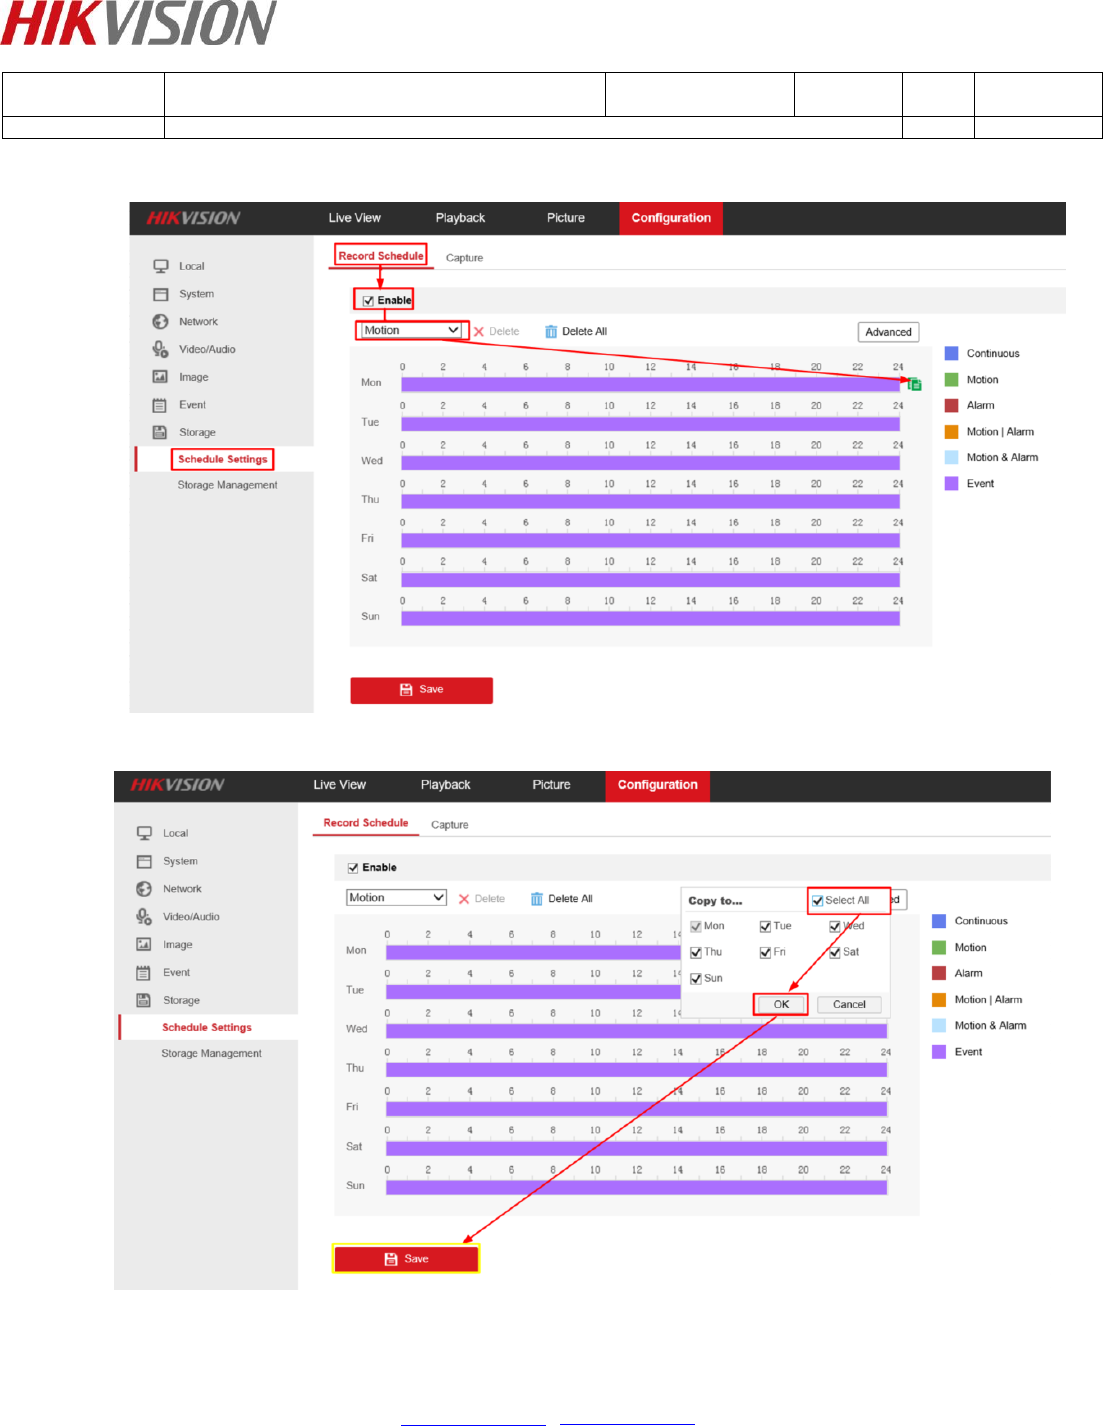Click the red Alarm swatch in second screenshot

coord(939,973)
